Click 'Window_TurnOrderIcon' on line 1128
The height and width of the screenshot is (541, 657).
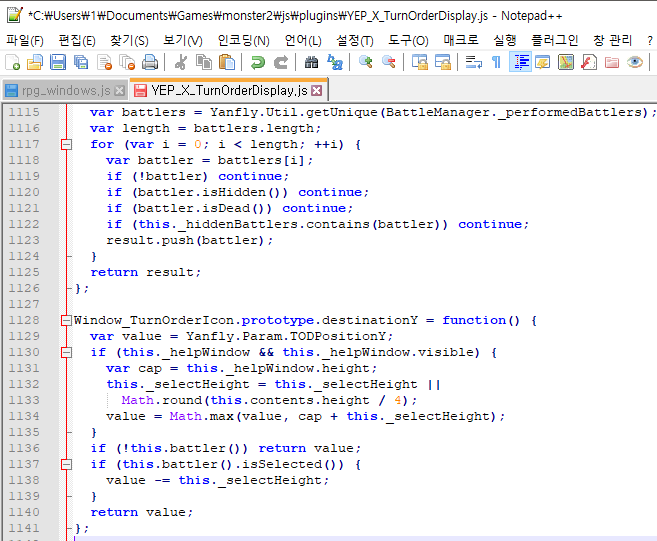[154, 321]
